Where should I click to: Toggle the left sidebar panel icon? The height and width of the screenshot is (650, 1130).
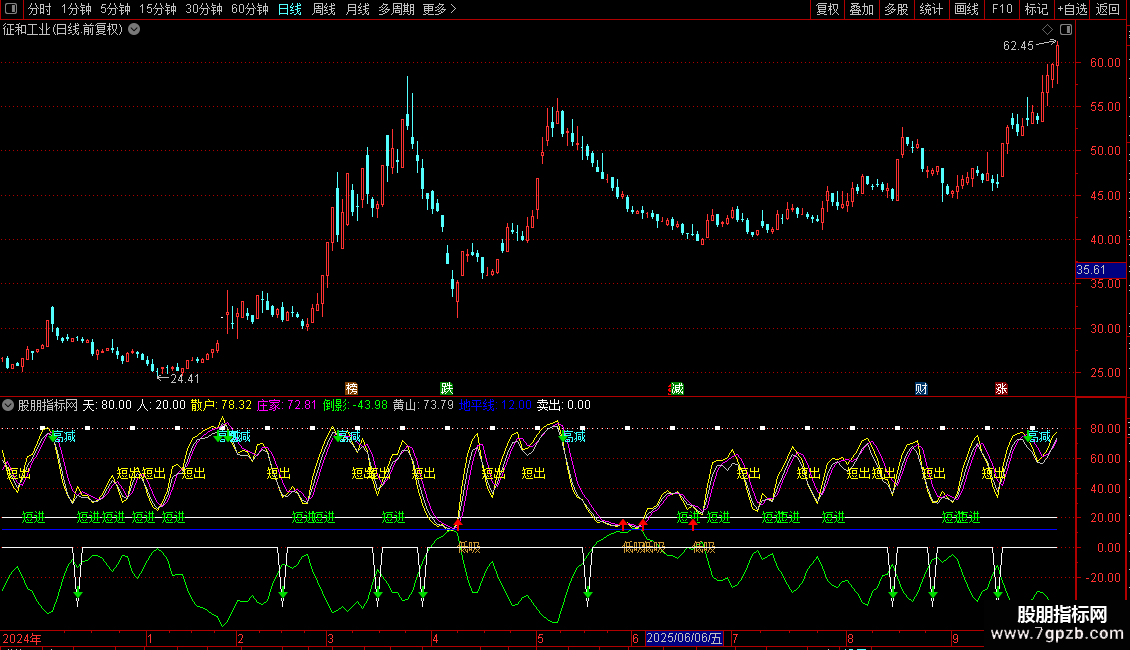11,9
